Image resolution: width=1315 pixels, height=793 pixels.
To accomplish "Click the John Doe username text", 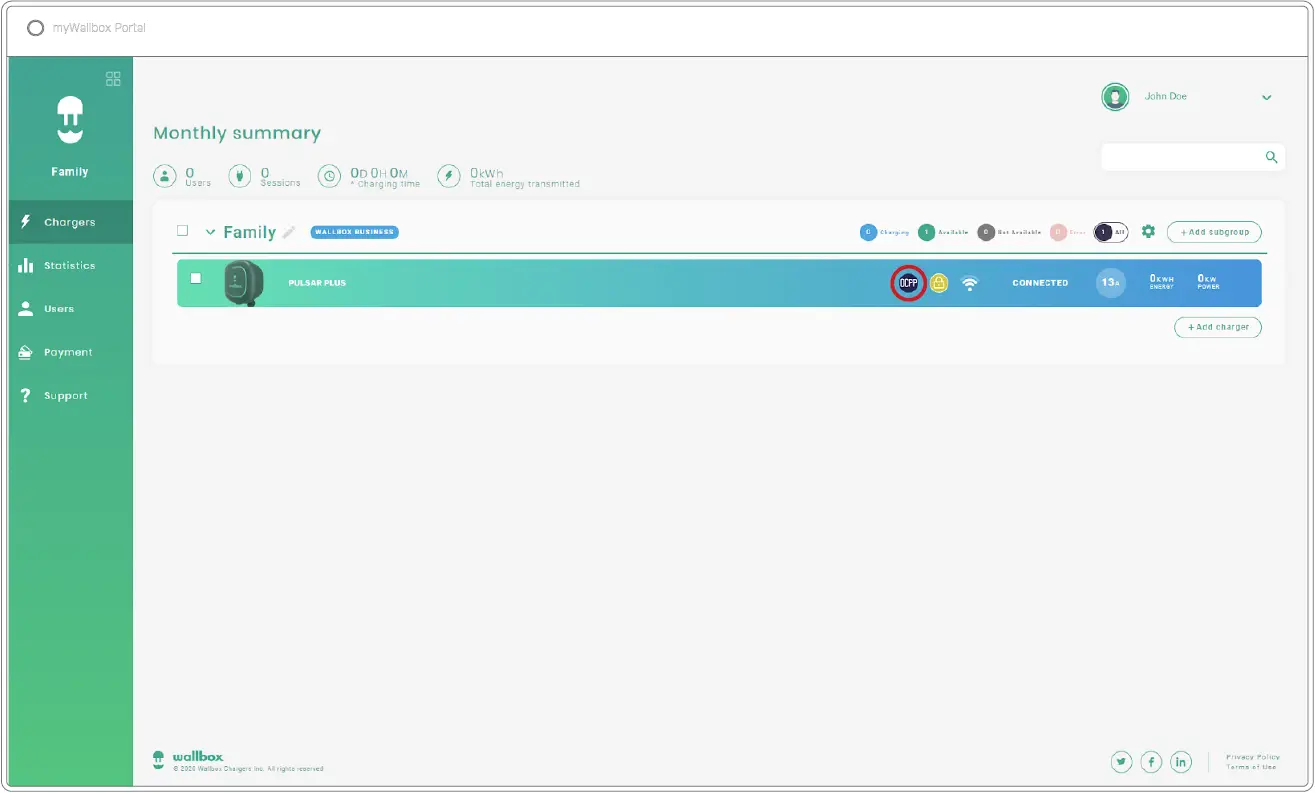I will (x=1166, y=97).
